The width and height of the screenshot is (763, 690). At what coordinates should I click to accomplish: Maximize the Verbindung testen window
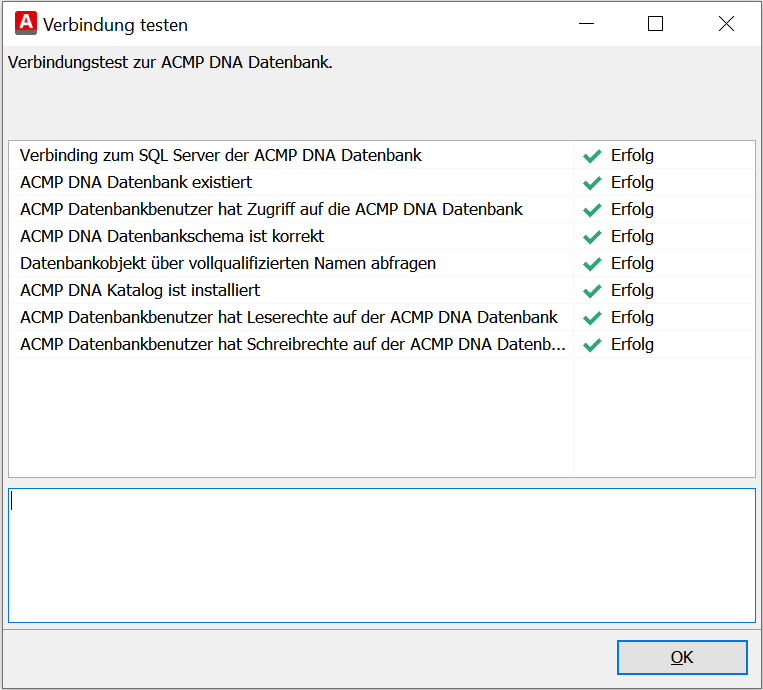tap(655, 23)
